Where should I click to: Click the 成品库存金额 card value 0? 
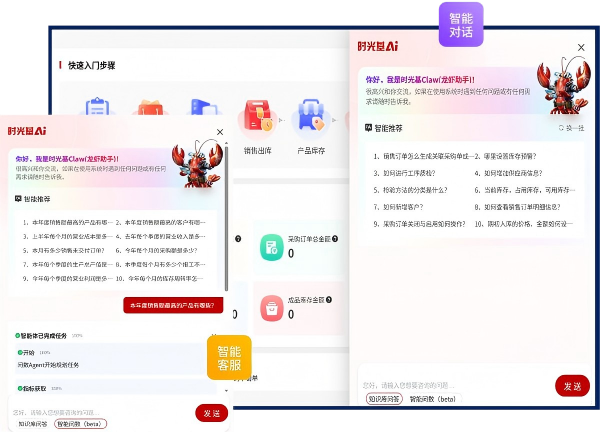tap(291, 314)
